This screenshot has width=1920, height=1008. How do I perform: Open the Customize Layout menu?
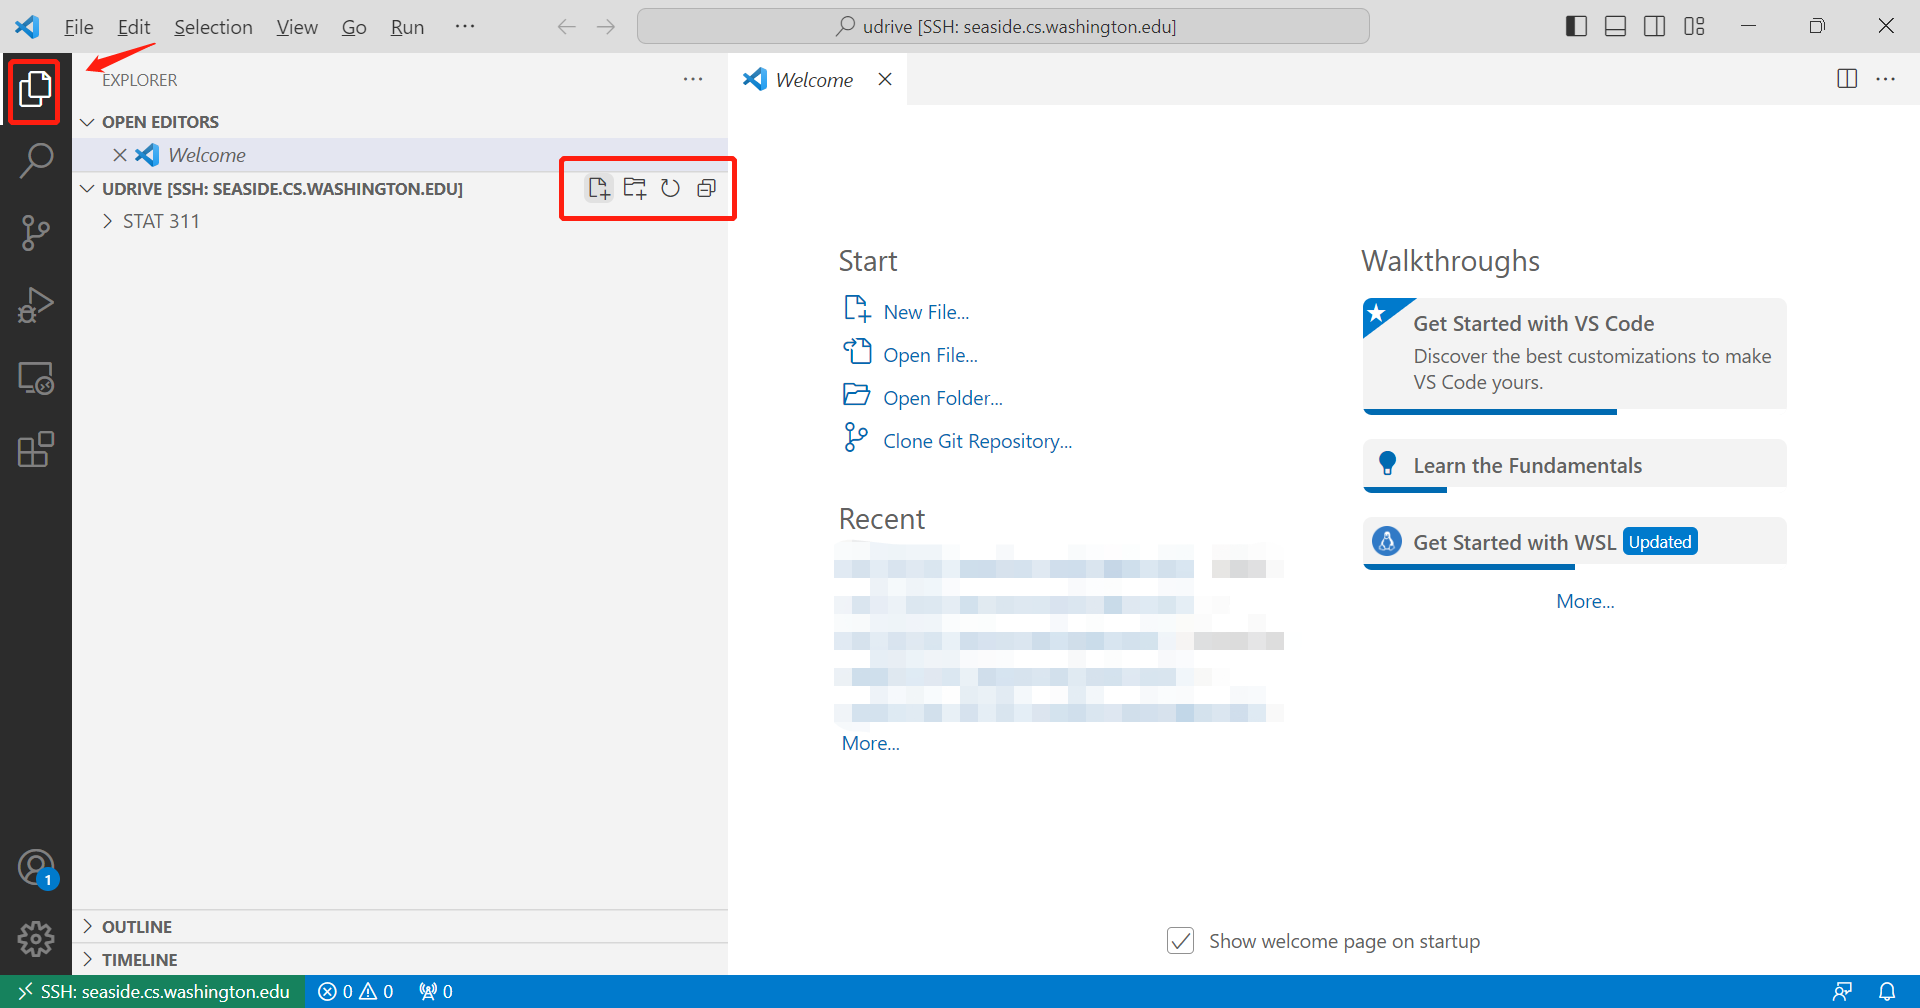click(x=1694, y=26)
